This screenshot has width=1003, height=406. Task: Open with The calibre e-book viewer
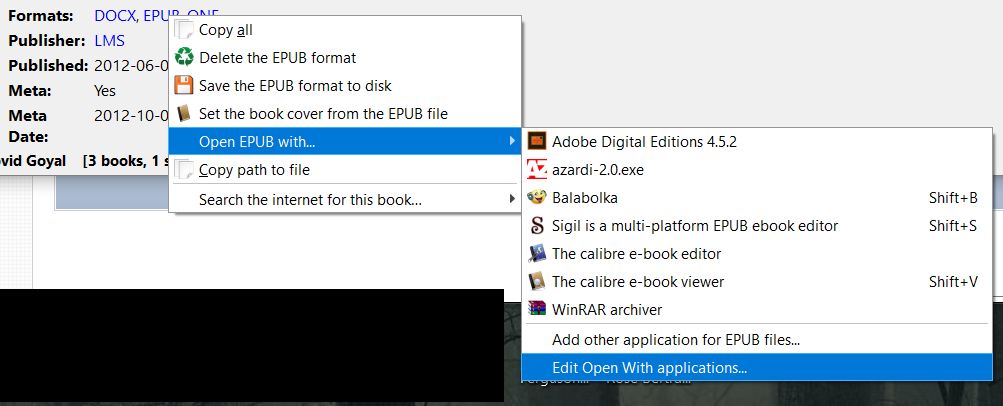pos(638,282)
